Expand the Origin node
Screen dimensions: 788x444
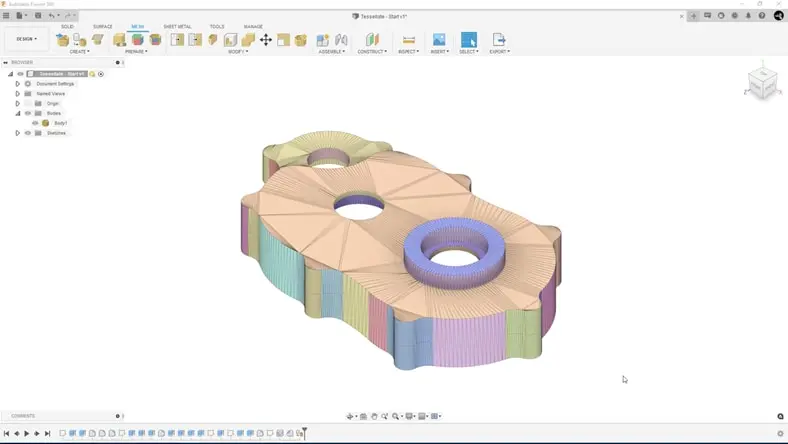pyautogui.click(x=18, y=104)
